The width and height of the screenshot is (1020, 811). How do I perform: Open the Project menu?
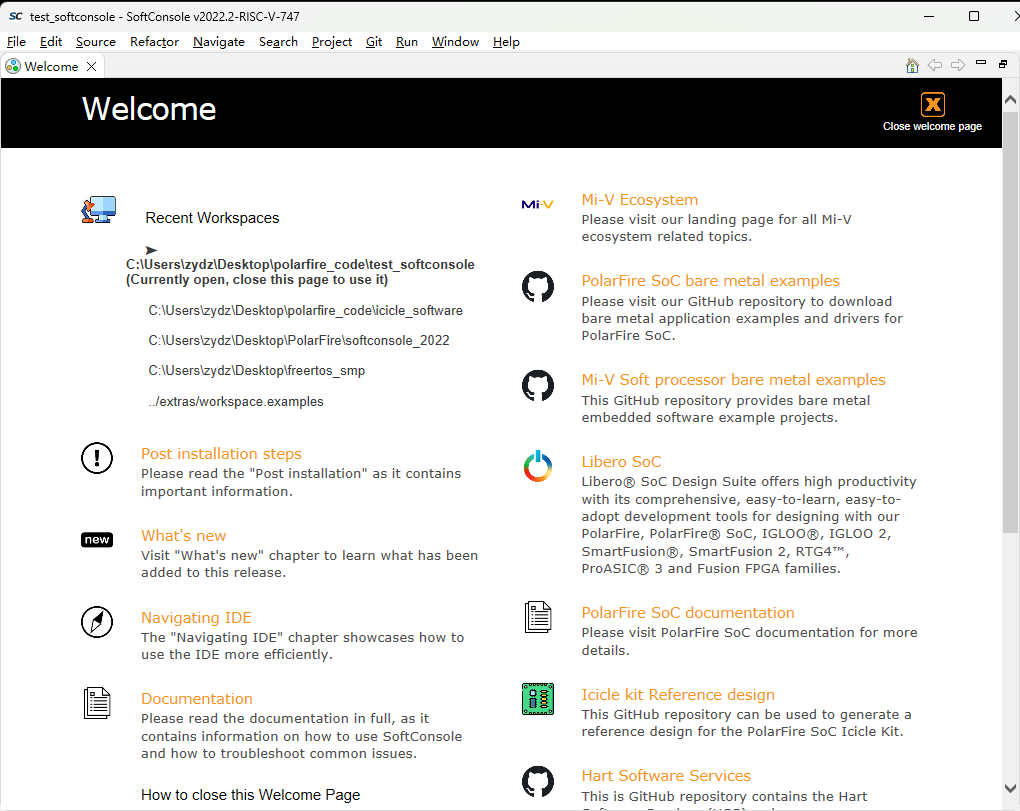332,42
